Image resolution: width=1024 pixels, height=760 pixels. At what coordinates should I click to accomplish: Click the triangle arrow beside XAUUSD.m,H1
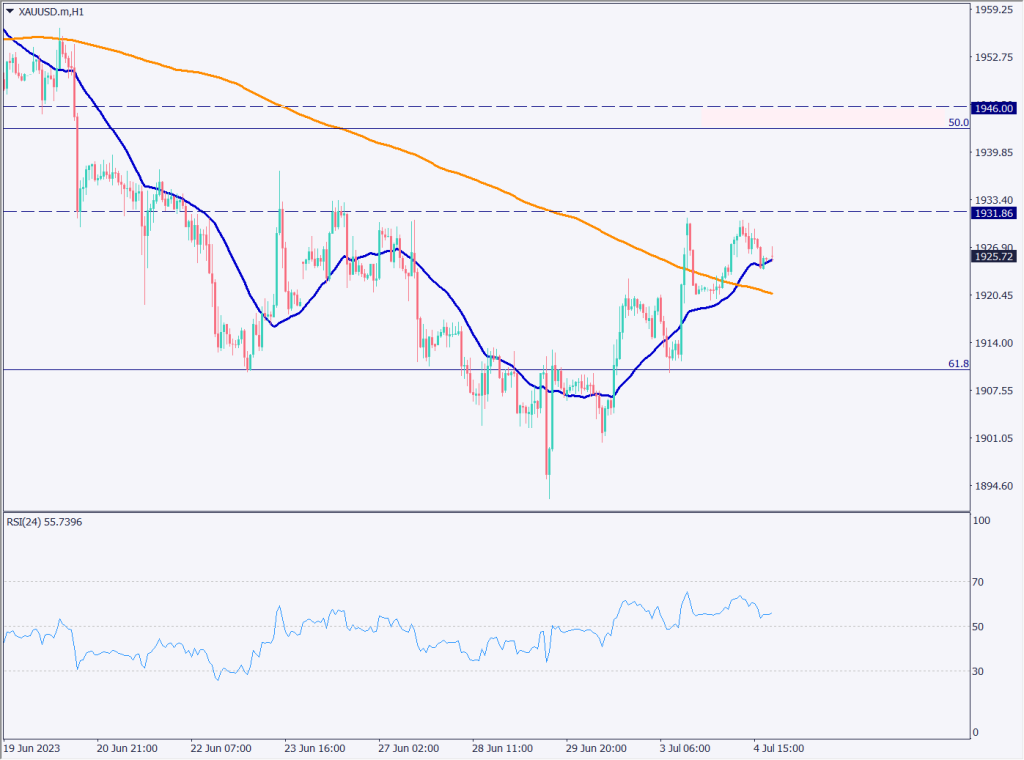click(x=10, y=11)
